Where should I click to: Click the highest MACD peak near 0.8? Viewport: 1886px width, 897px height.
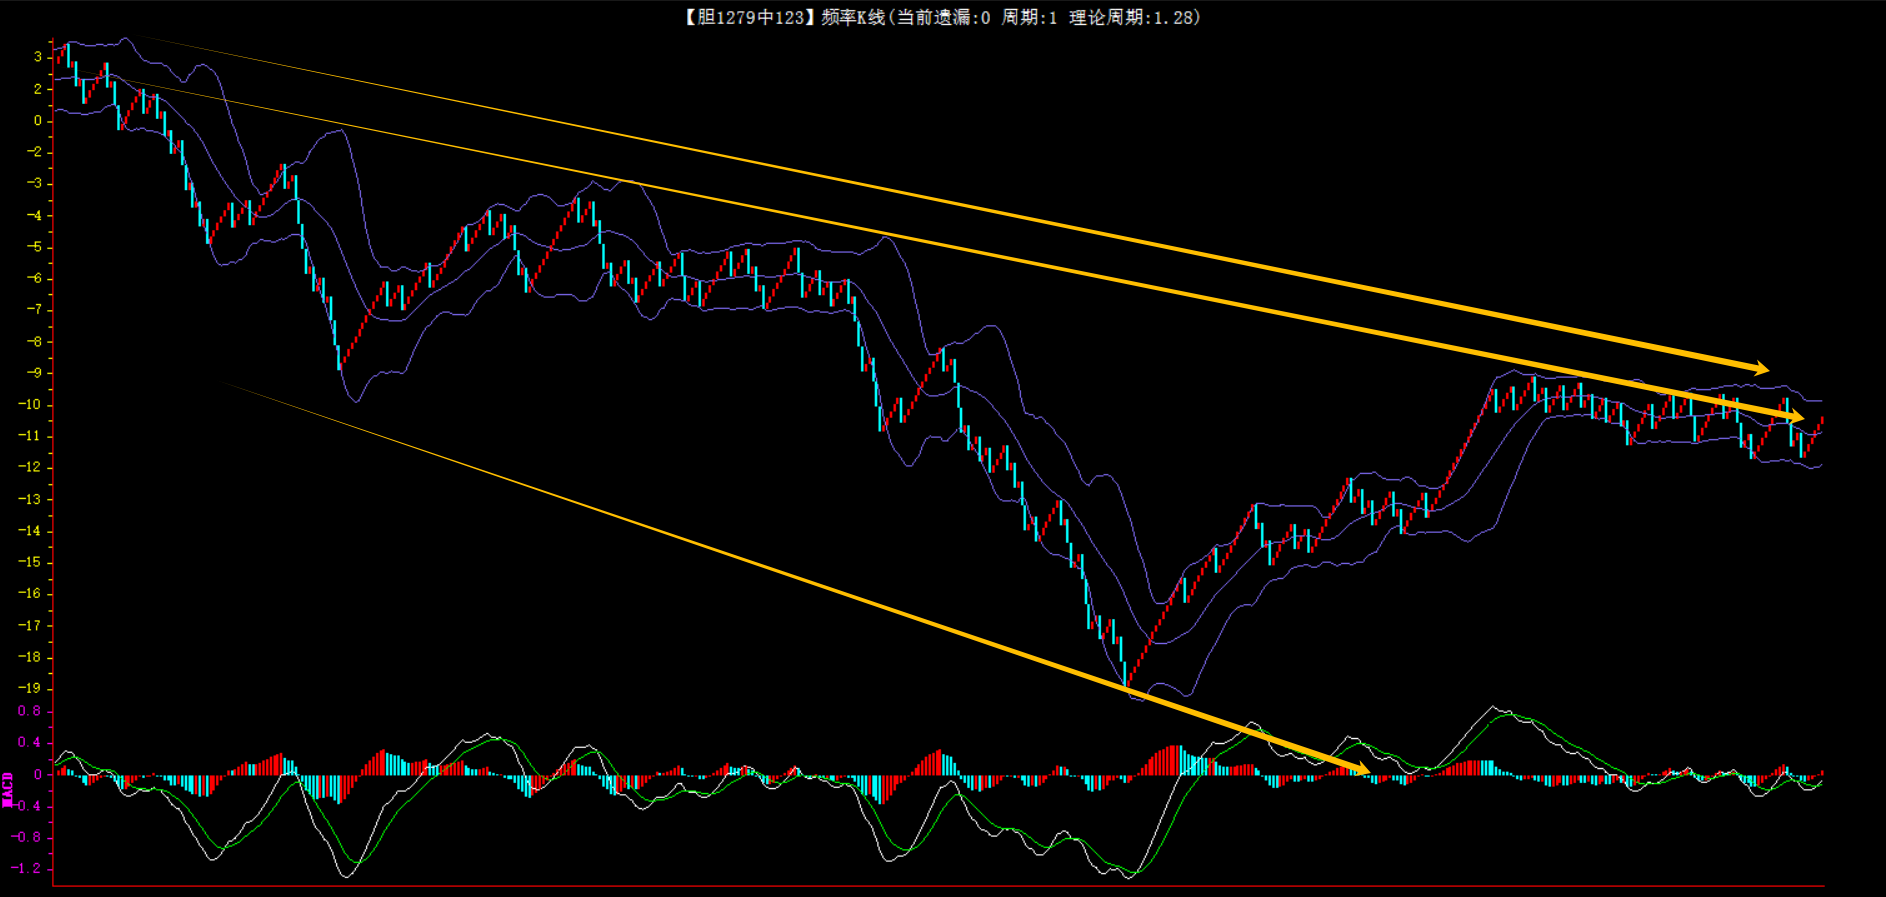click(1495, 708)
